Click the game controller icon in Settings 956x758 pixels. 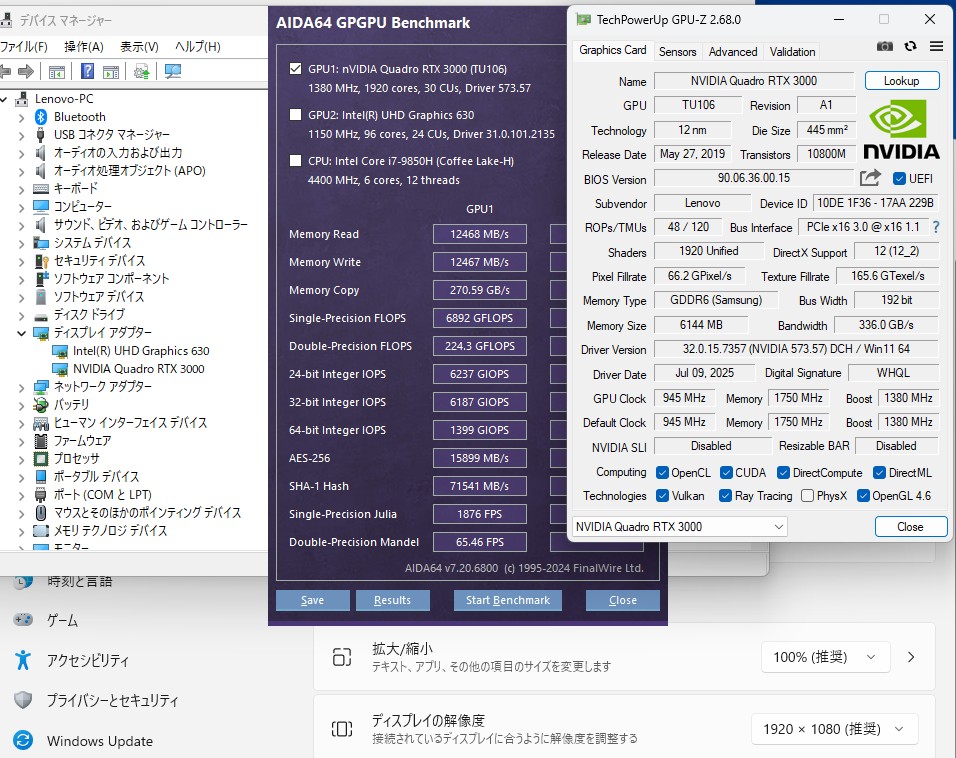coord(23,620)
